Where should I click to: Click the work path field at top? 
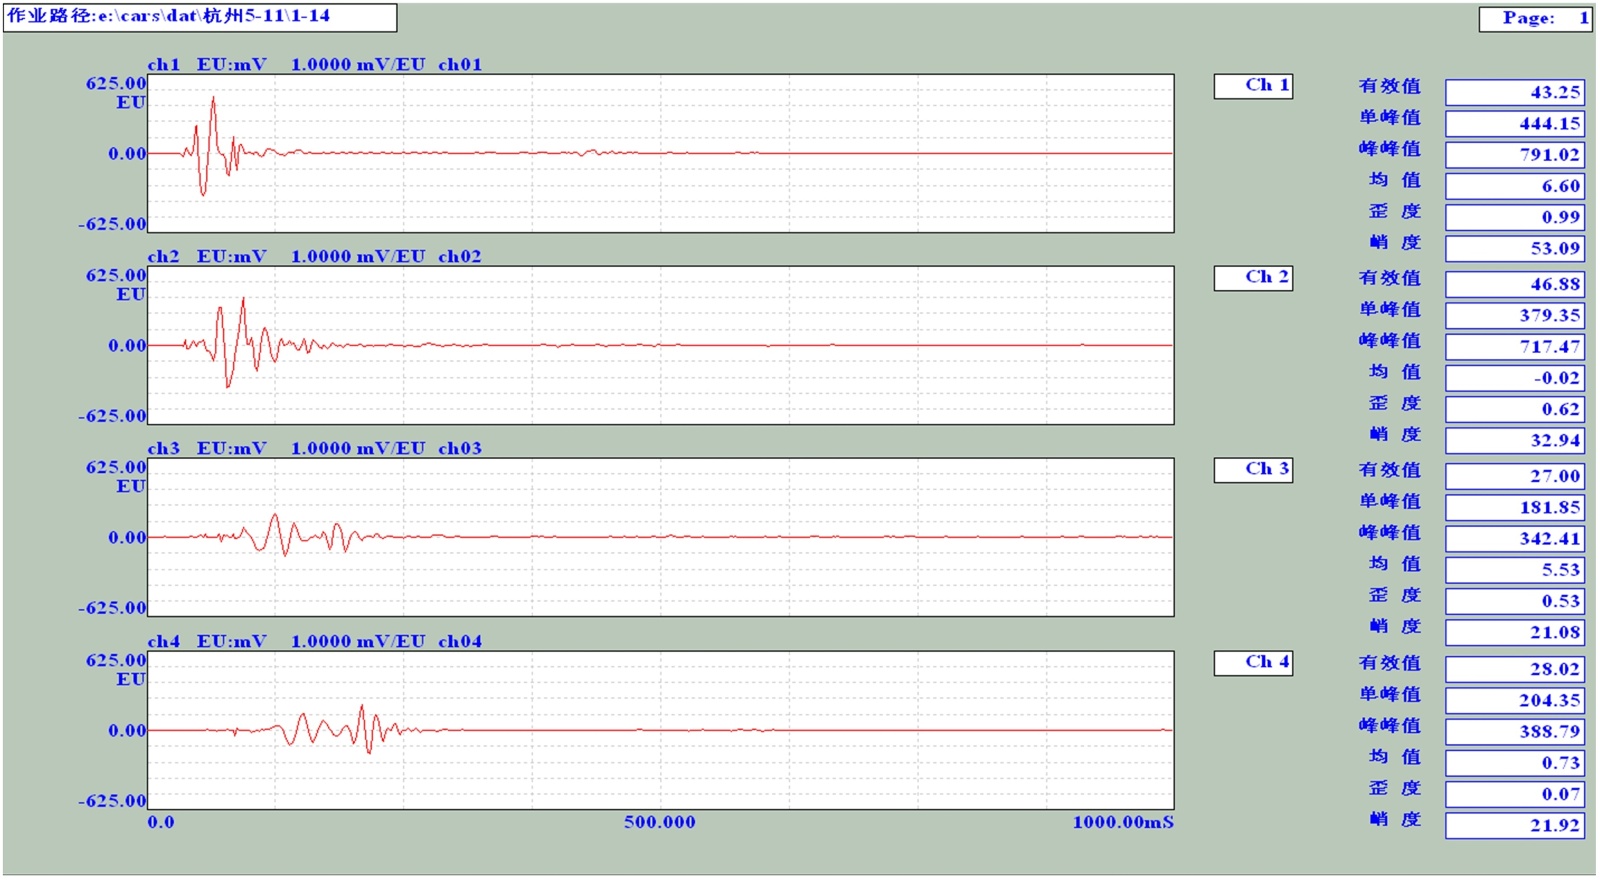(x=200, y=17)
